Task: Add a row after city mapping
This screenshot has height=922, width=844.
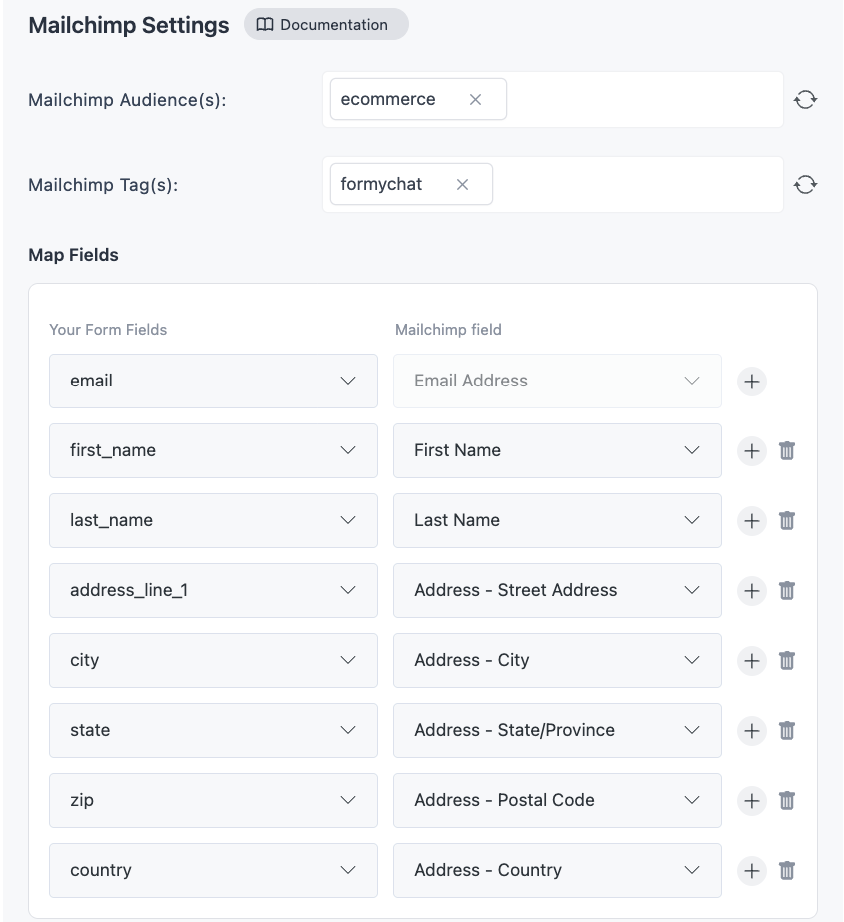Action: point(752,661)
